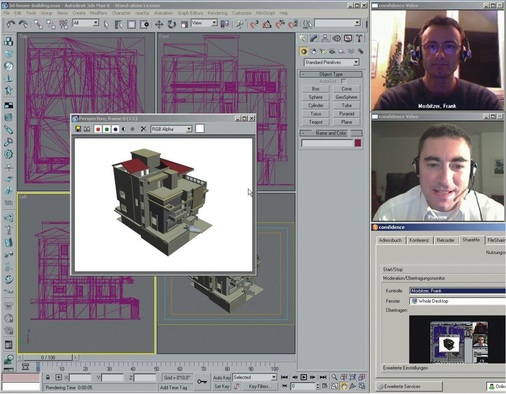Select the Shapes category icon

point(313,51)
